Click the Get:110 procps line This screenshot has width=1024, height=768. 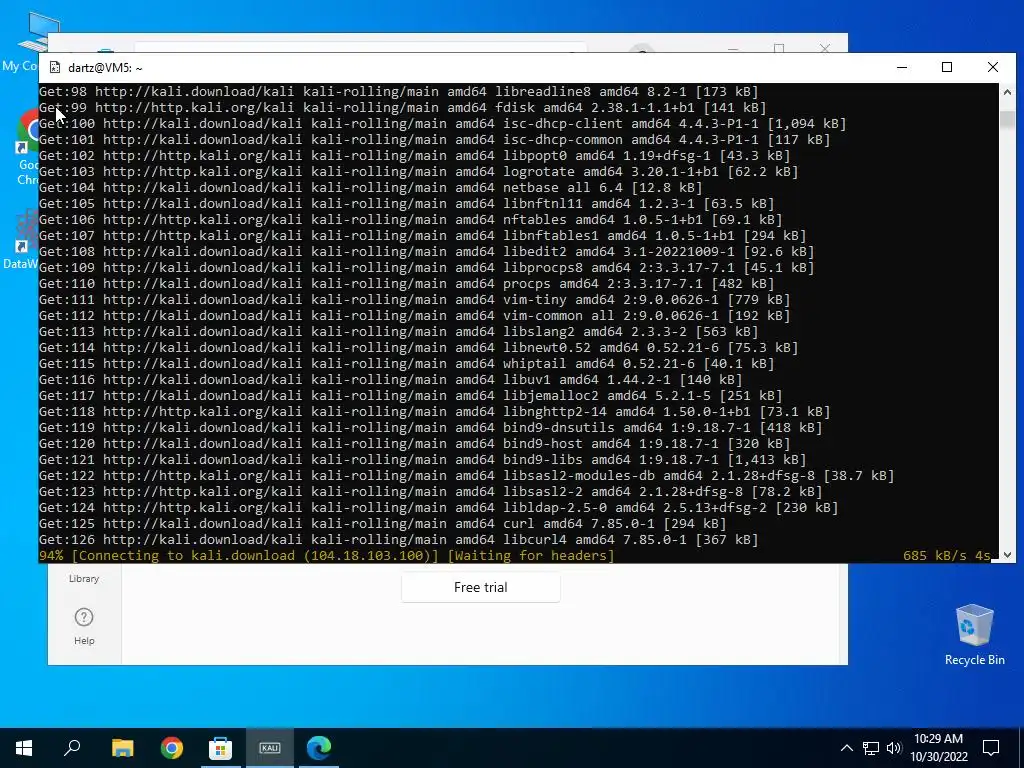(406, 283)
